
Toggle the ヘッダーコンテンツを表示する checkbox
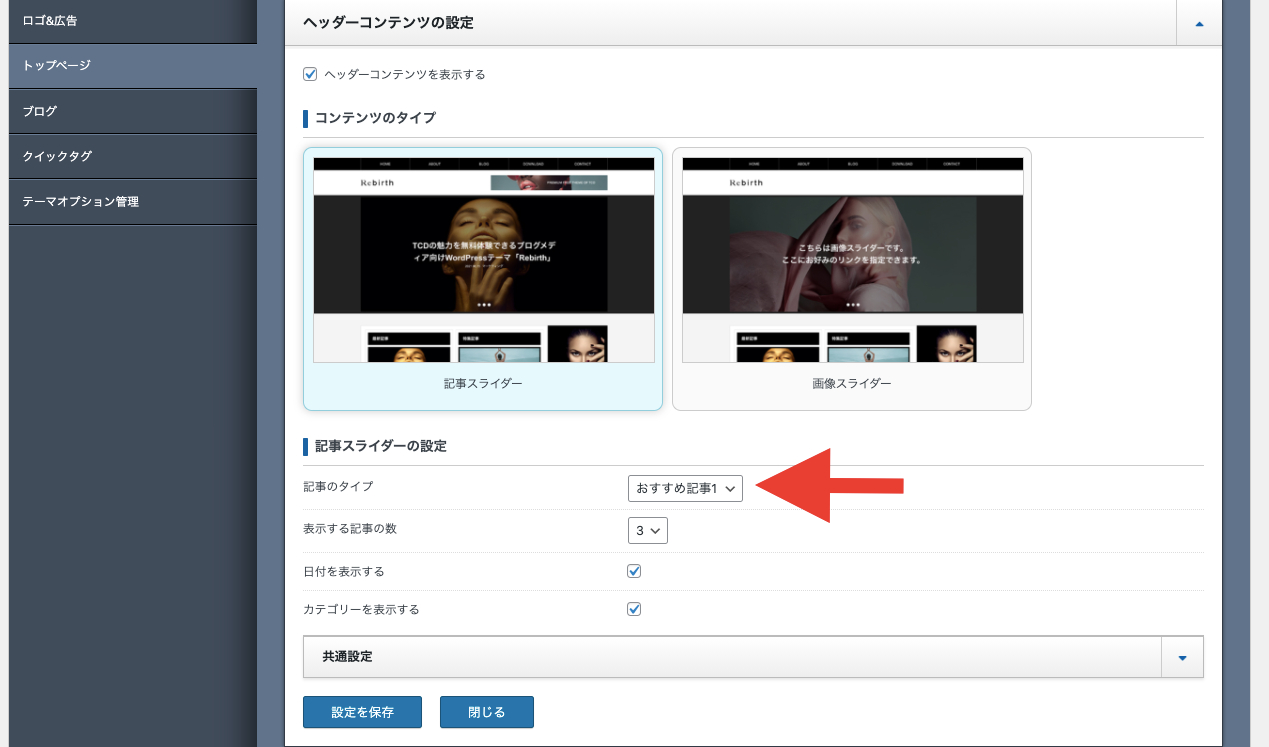pyautogui.click(x=310, y=74)
